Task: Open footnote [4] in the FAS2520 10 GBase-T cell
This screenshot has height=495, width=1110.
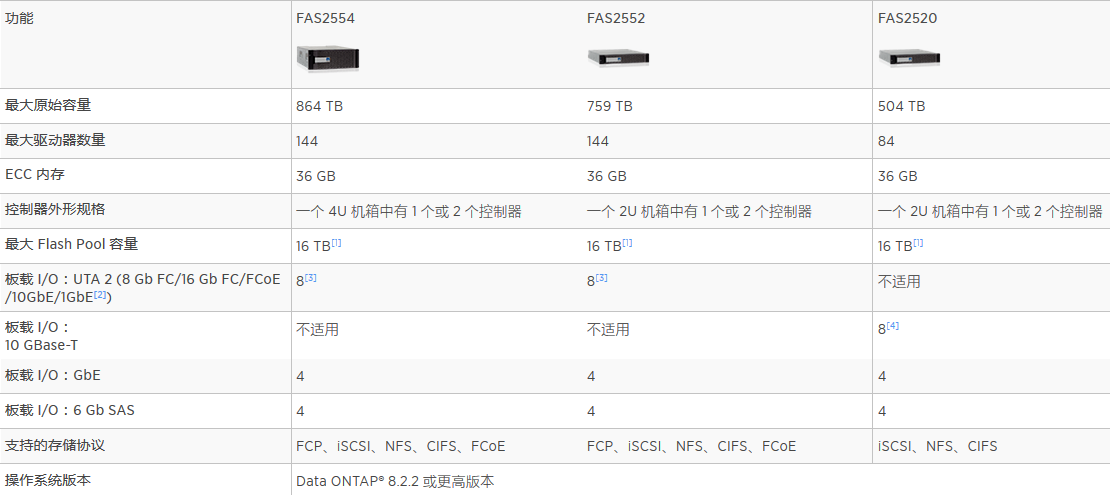Action: pyautogui.click(x=893, y=326)
